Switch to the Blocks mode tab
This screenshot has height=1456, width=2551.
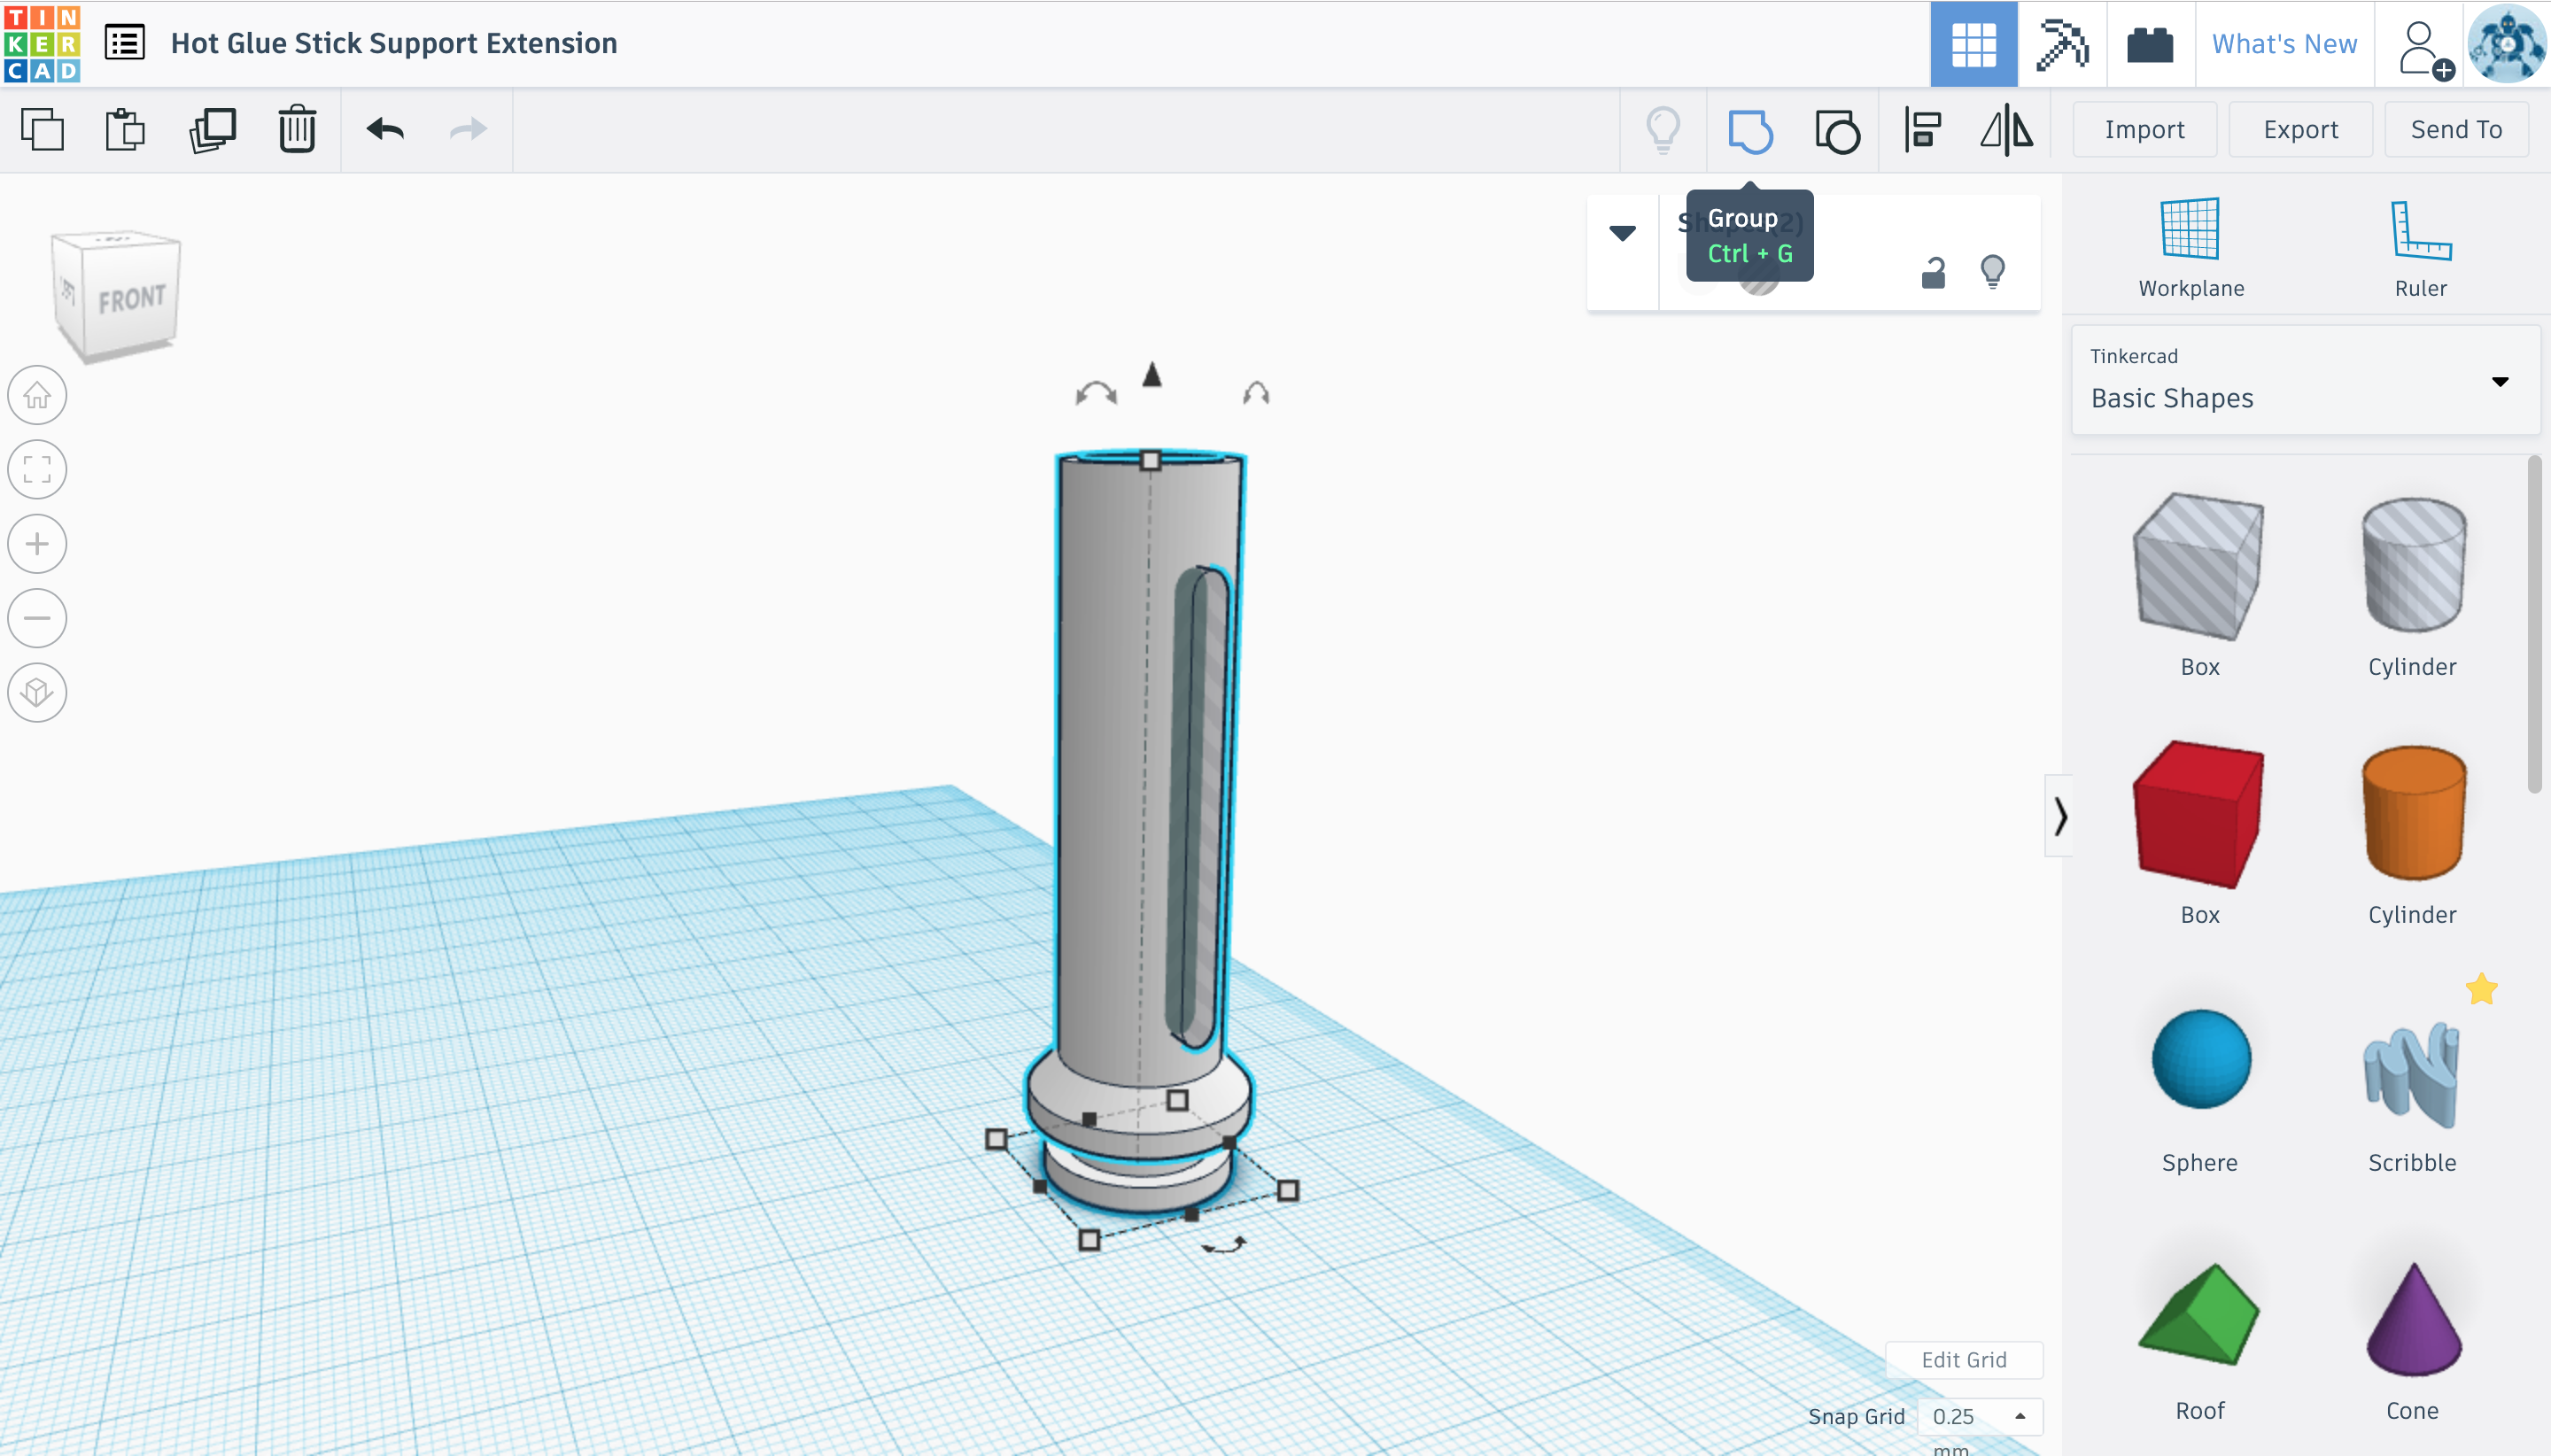2061,44
